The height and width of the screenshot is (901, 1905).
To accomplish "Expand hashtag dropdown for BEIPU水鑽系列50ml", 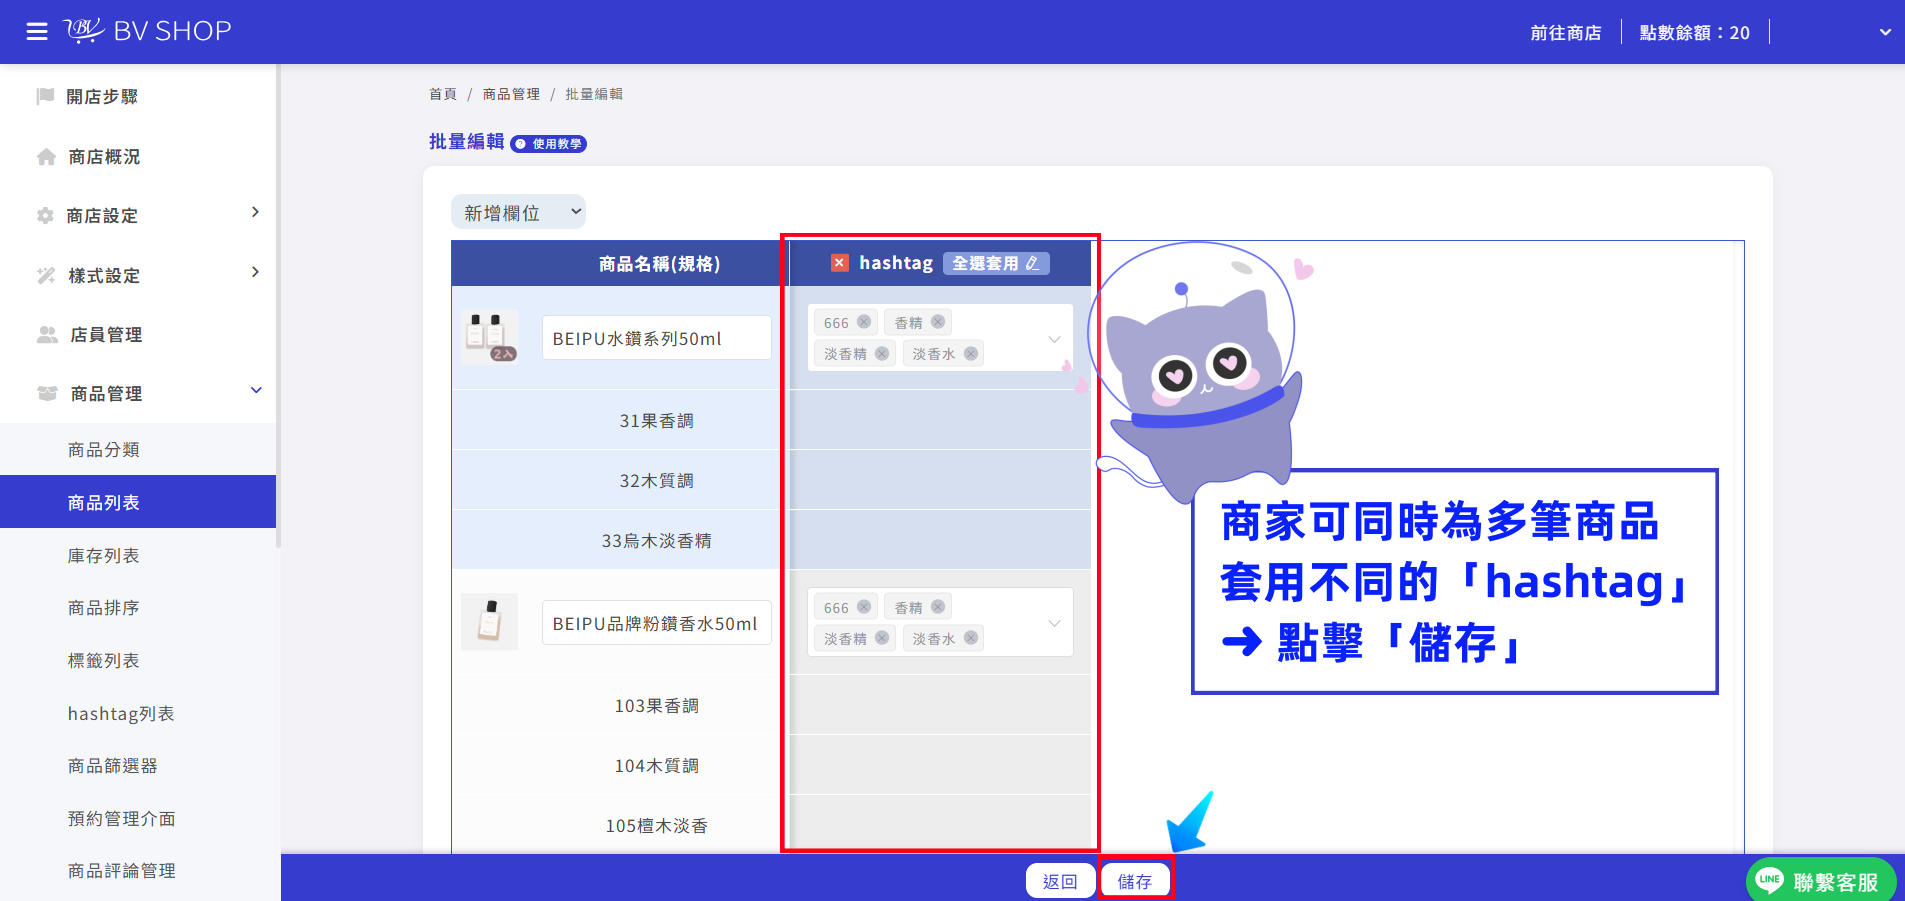I will (x=1054, y=339).
